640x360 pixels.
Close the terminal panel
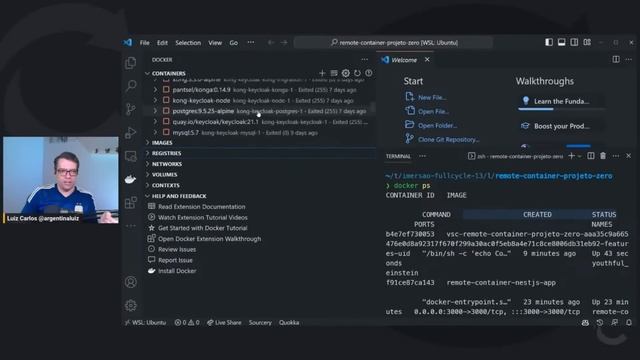tap(629, 156)
